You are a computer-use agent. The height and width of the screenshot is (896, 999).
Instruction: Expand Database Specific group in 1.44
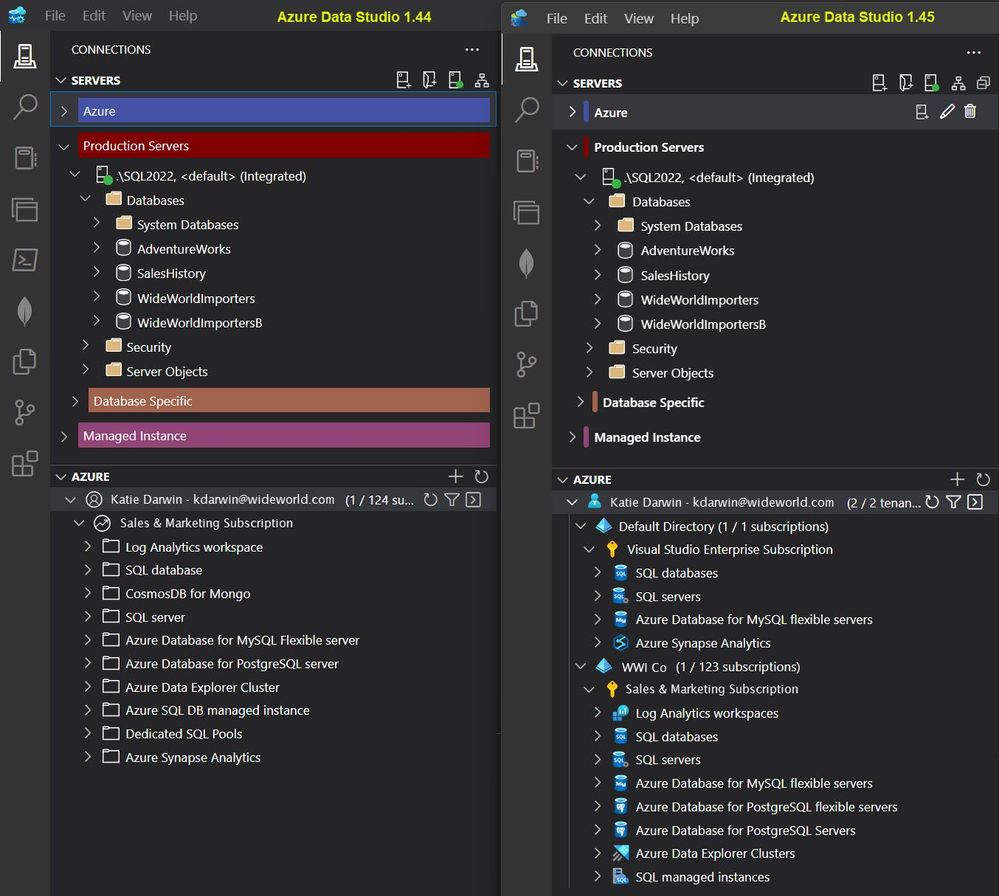(x=75, y=401)
